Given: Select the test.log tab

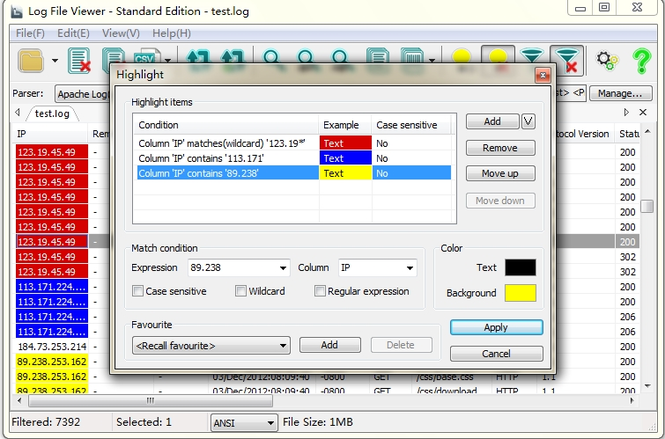Looking at the screenshot, I should (x=52, y=113).
